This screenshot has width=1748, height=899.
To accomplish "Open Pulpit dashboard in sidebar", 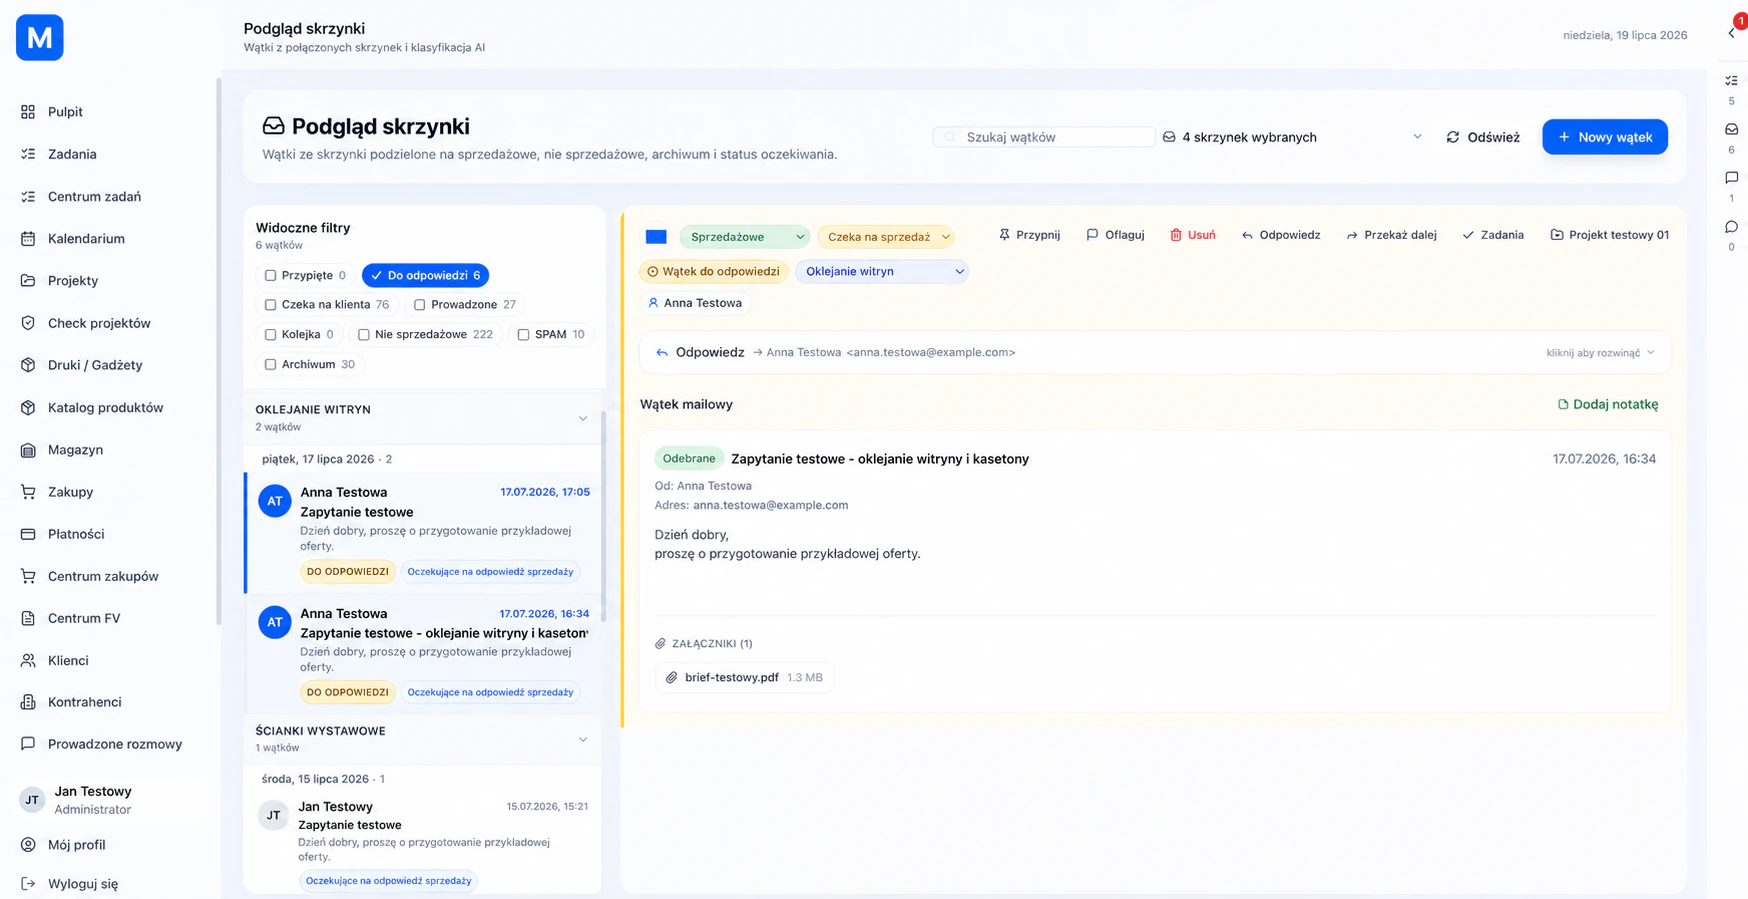I will pos(65,112).
